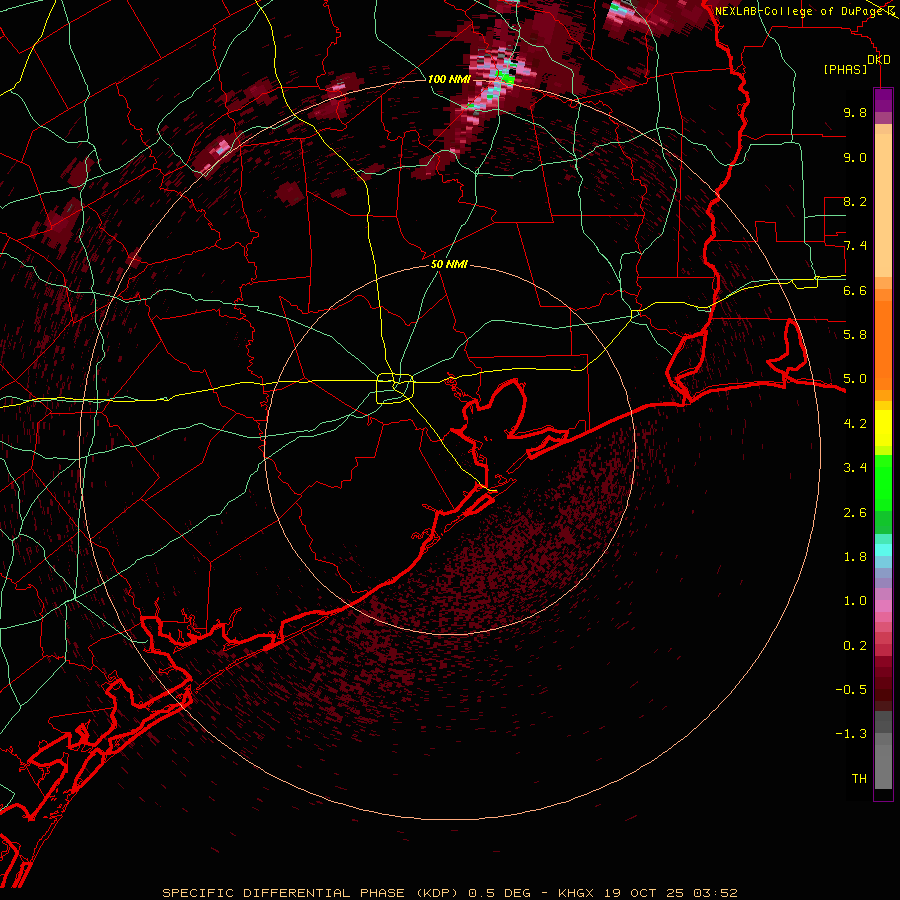Click the 19 OCT 25 03:52 timestamp
This screenshot has height=900, width=900.
pos(670,893)
